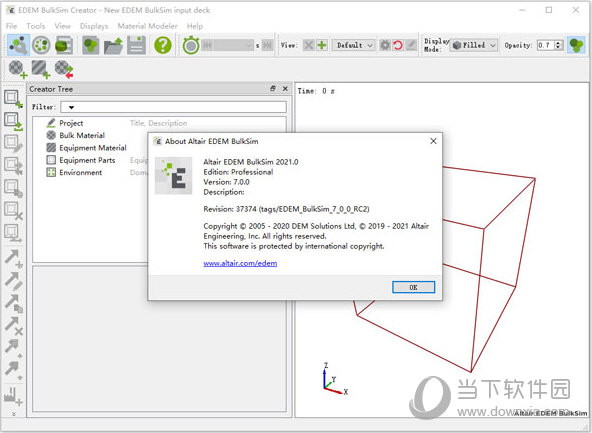The image size is (592, 433).
Task: Float the Creator Tree panel
Action: coord(273,89)
